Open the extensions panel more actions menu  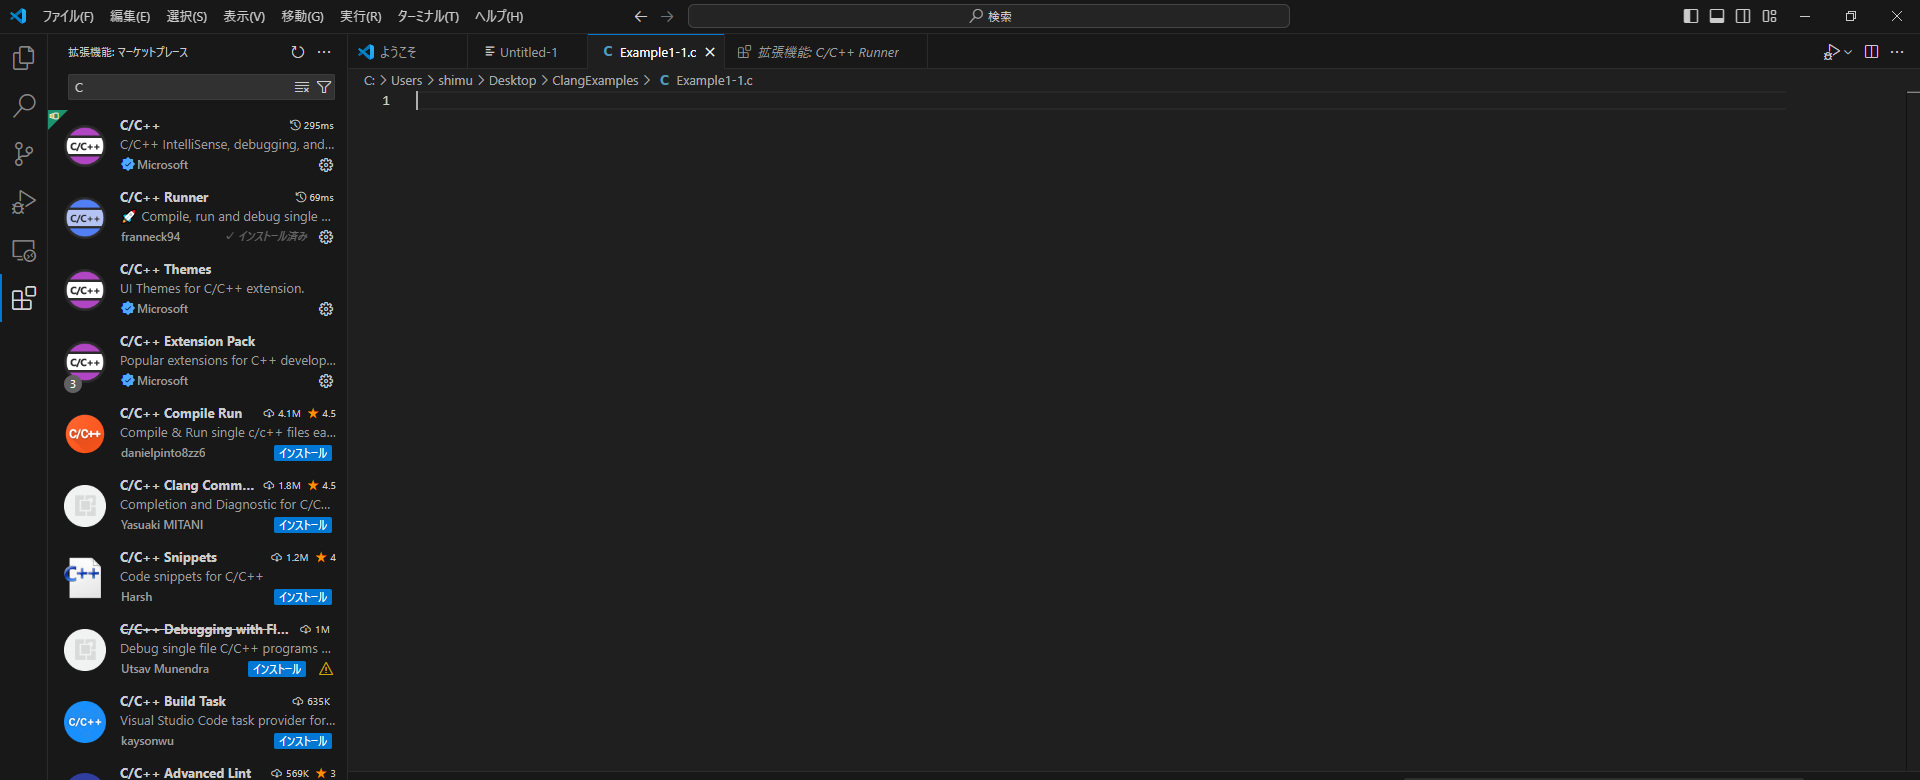324,52
